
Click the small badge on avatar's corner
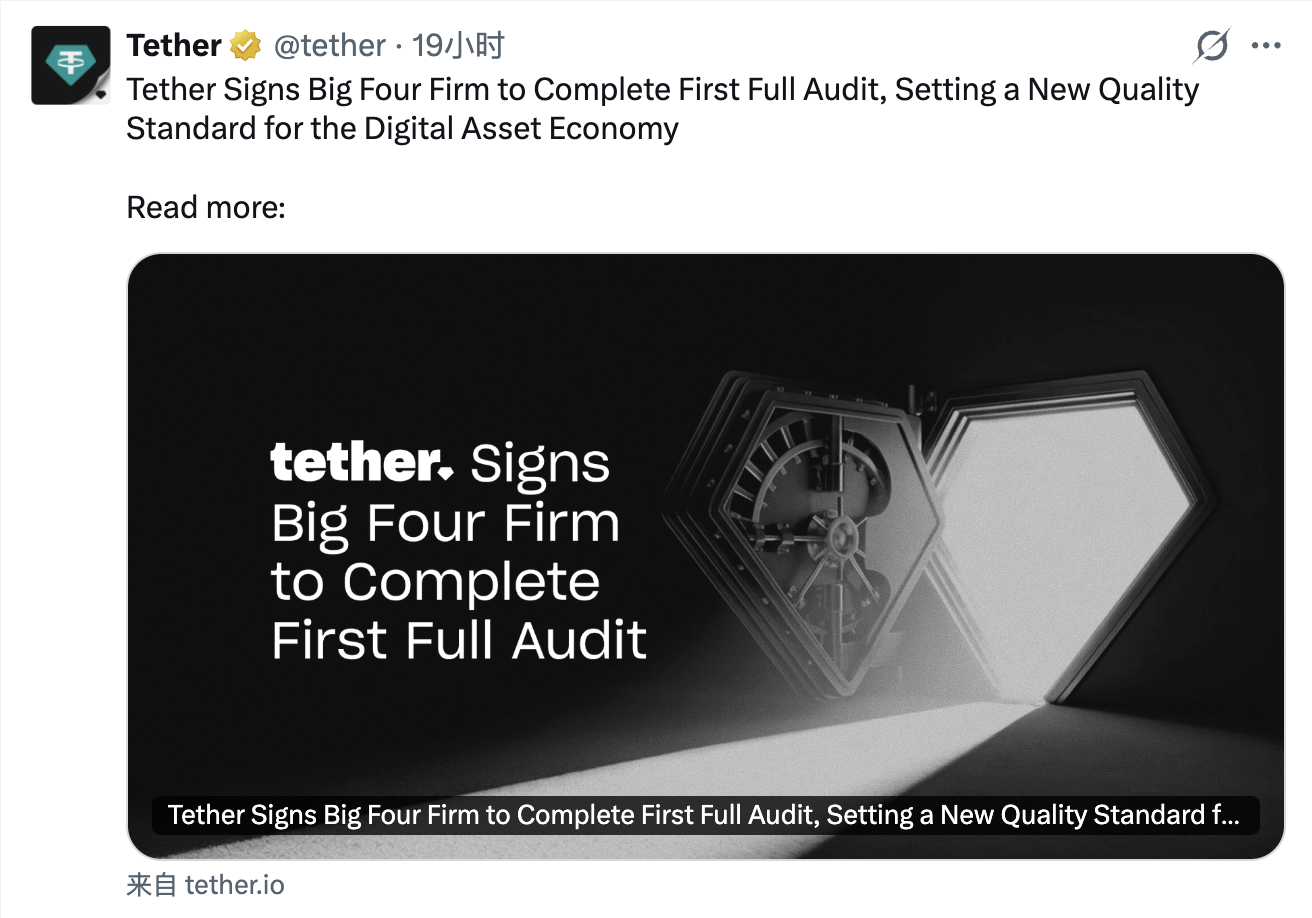(100, 95)
